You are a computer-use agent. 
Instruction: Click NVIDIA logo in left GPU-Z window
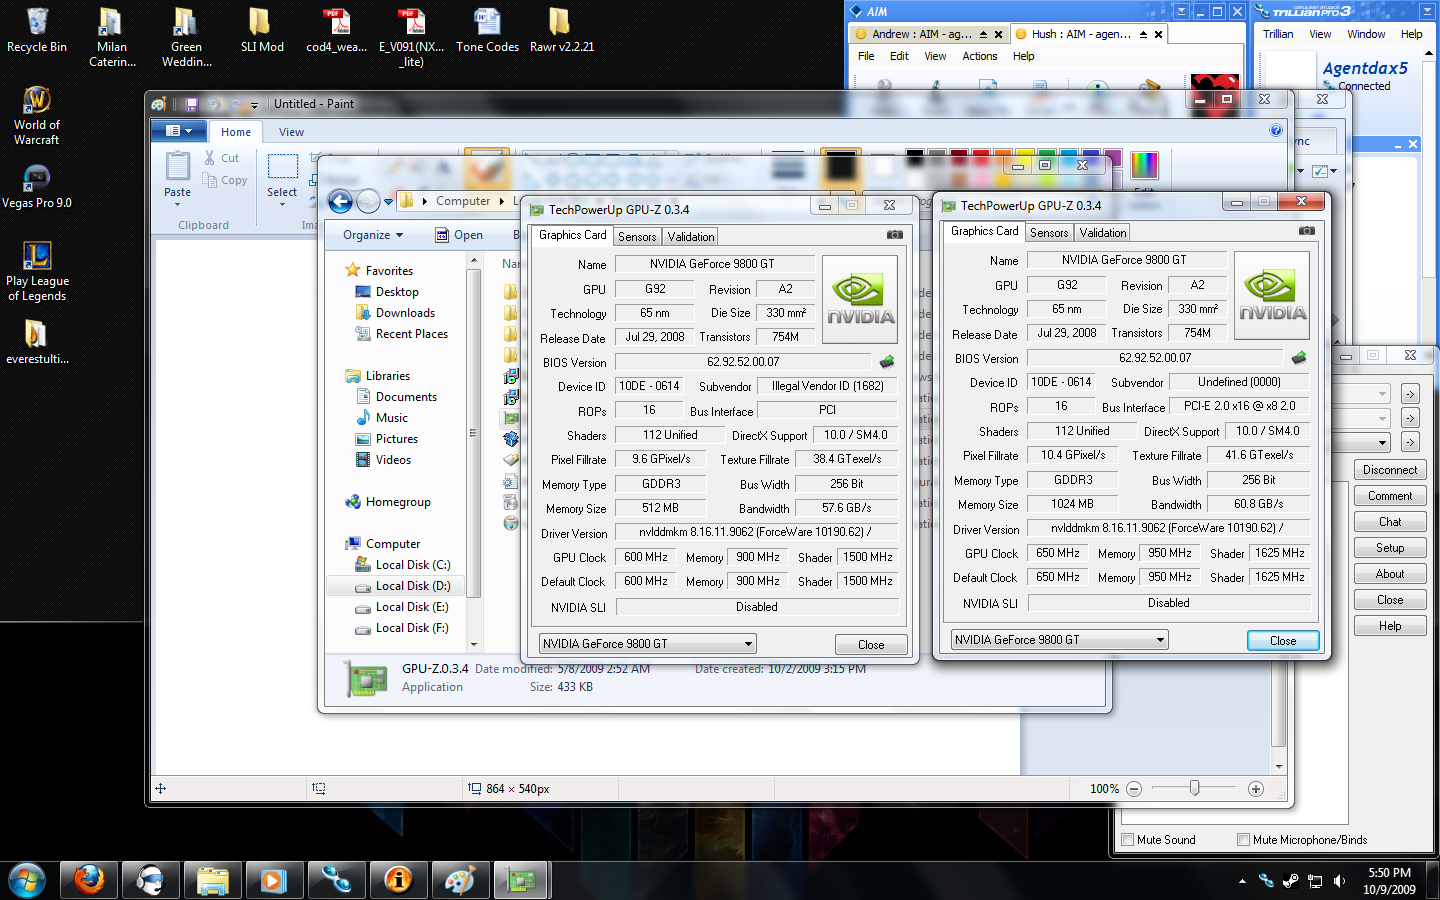tap(860, 299)
